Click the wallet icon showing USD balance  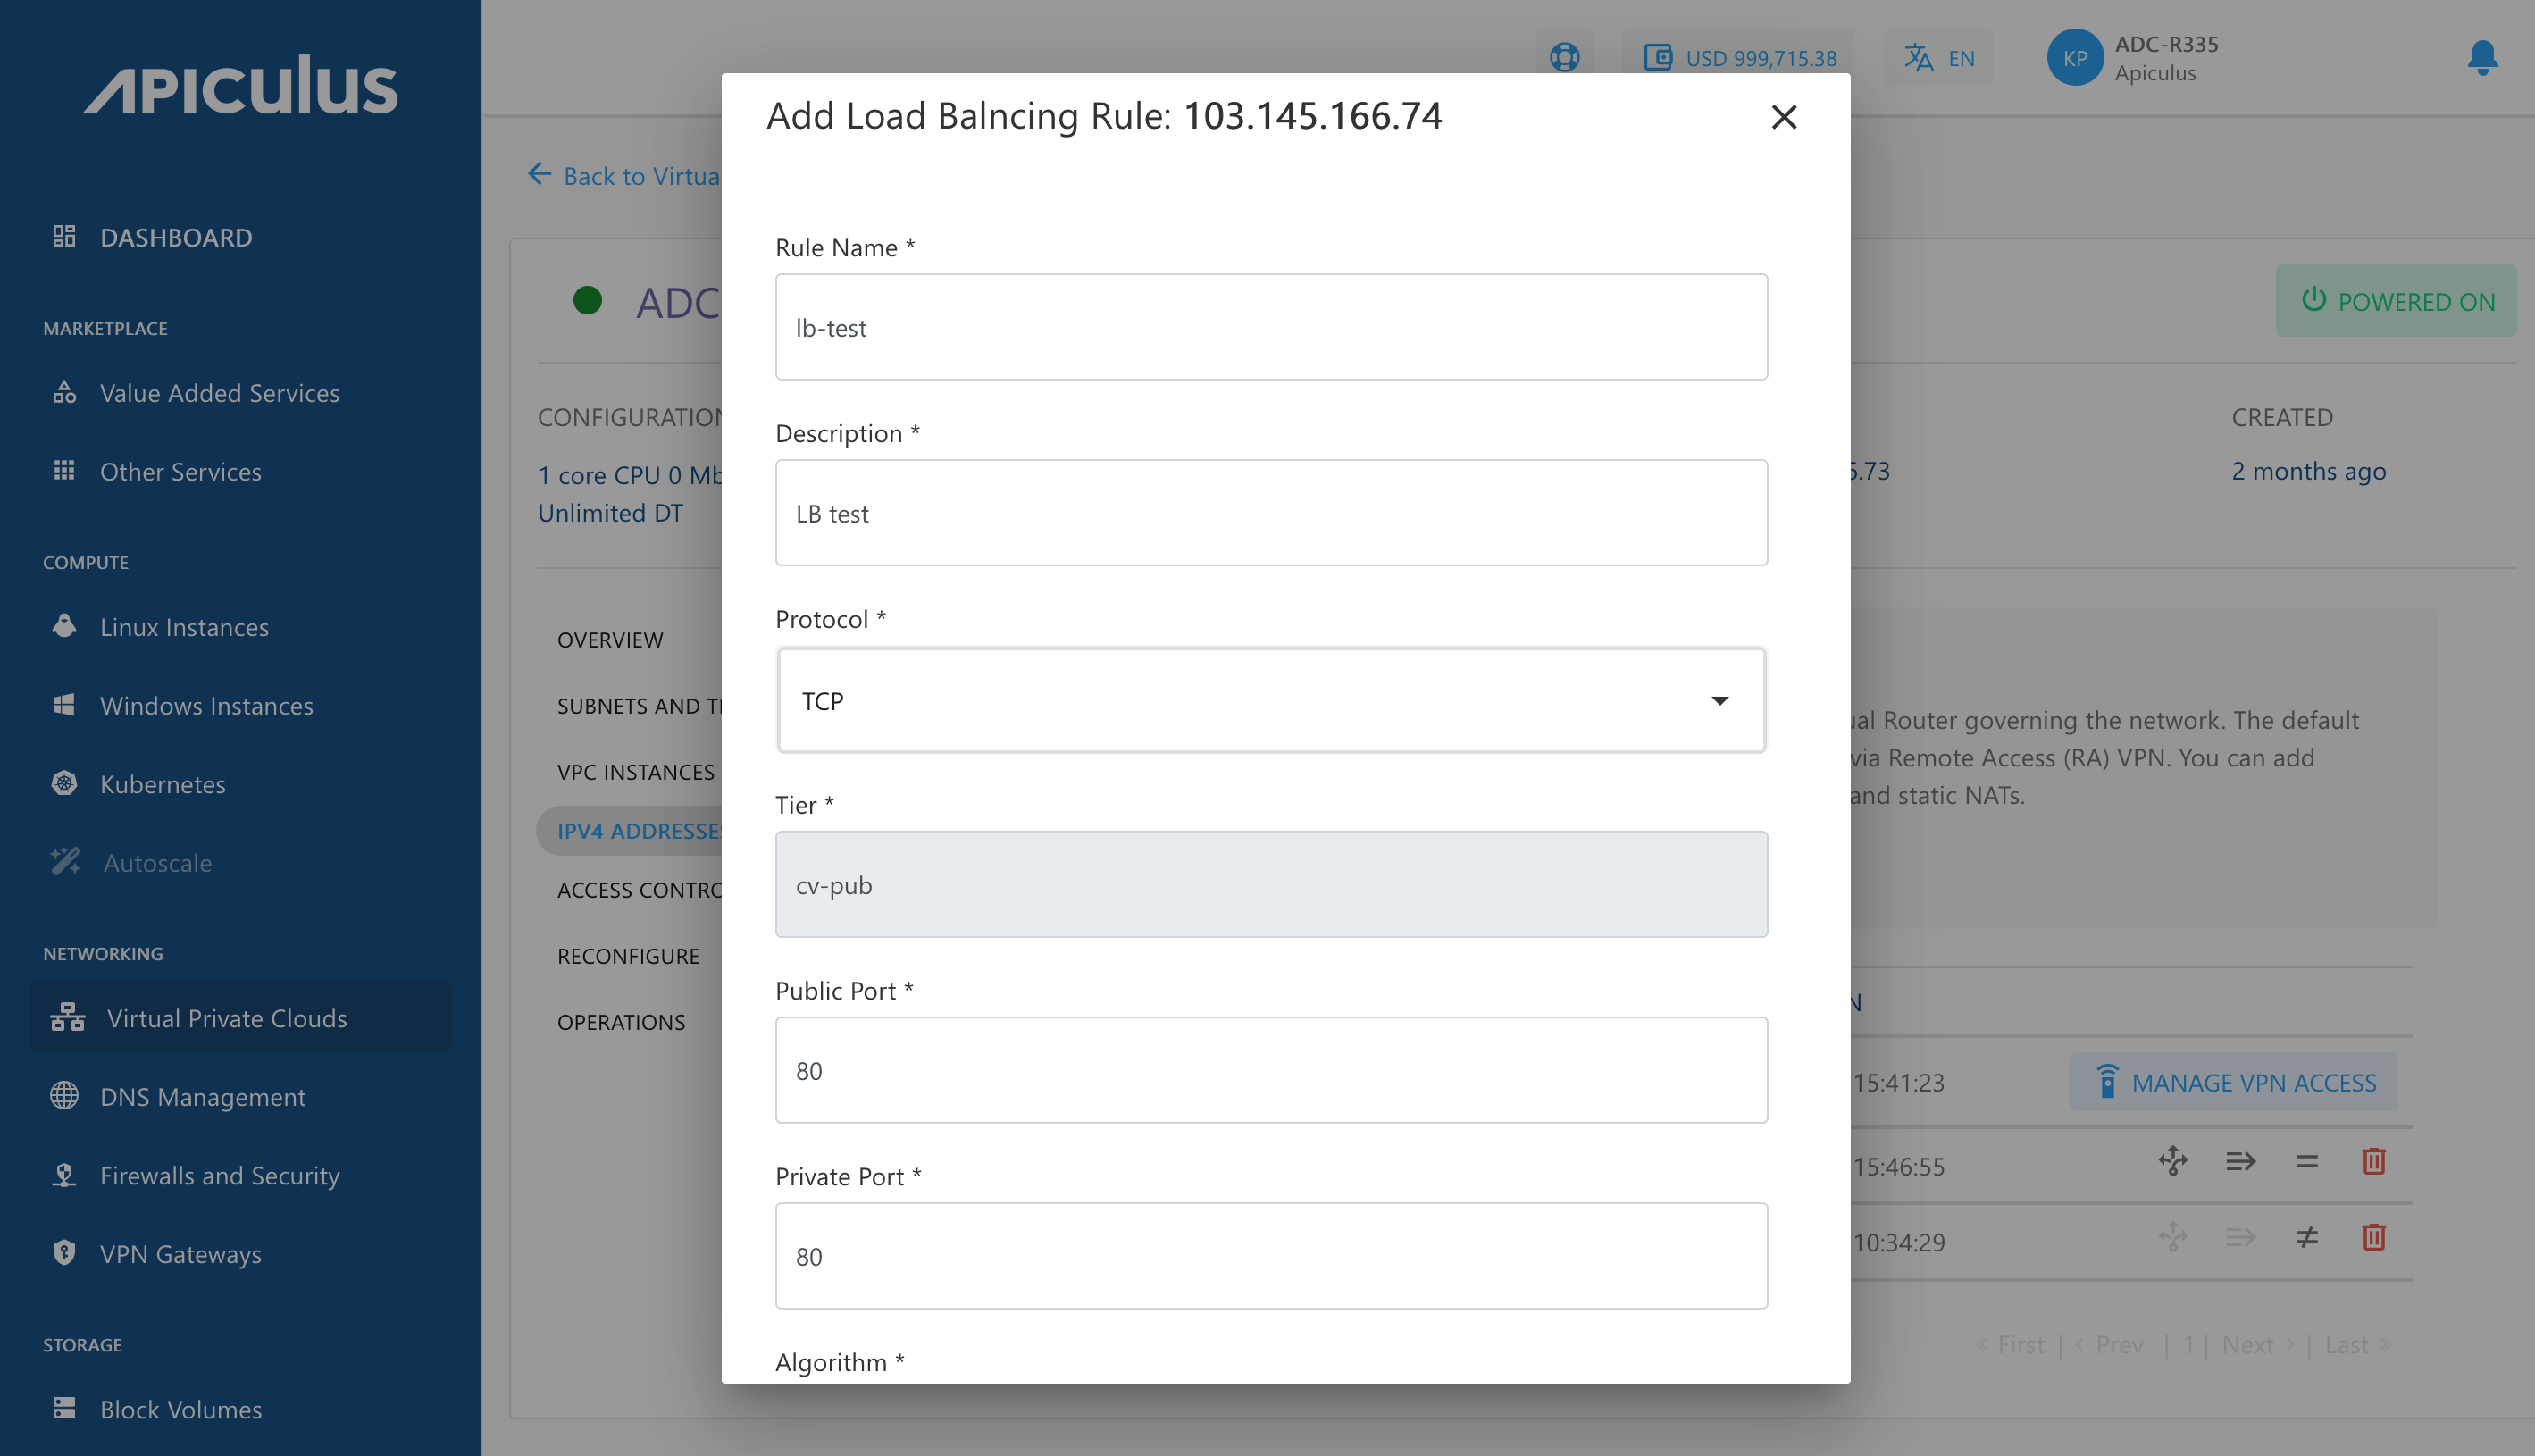[1659, 57]
